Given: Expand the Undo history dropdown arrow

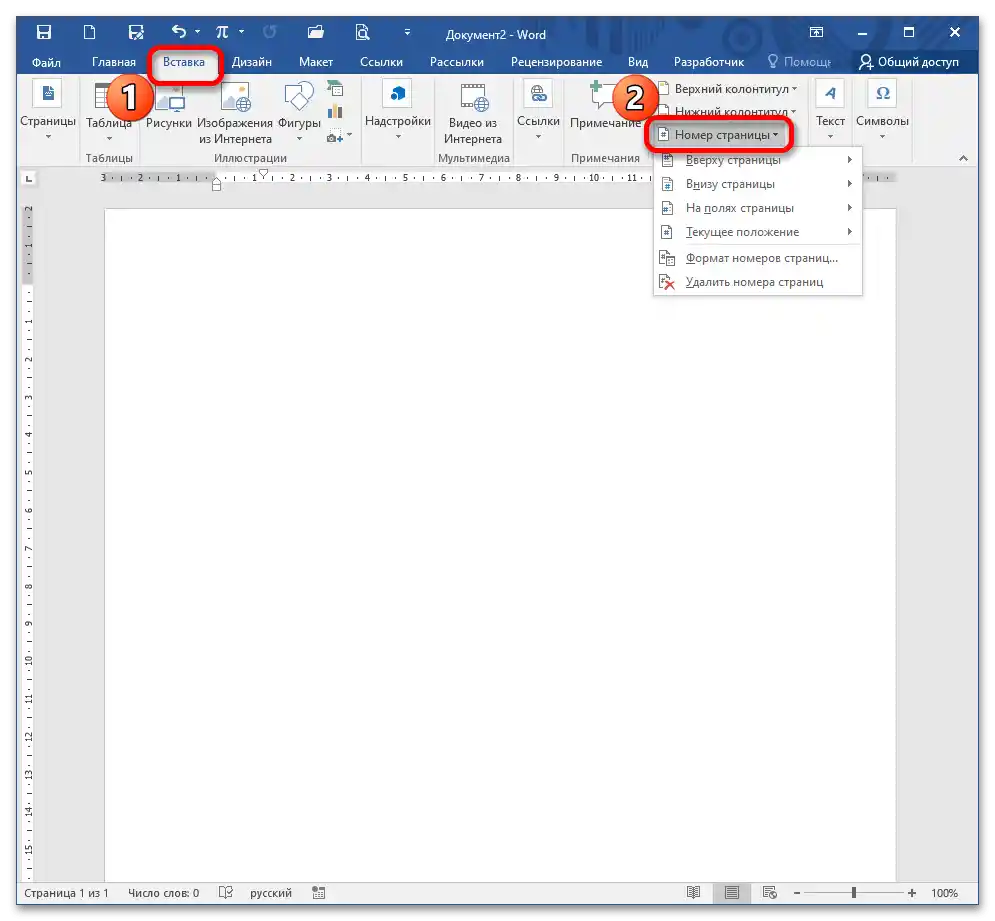Looking at the screenshot, I should (197, 31).
